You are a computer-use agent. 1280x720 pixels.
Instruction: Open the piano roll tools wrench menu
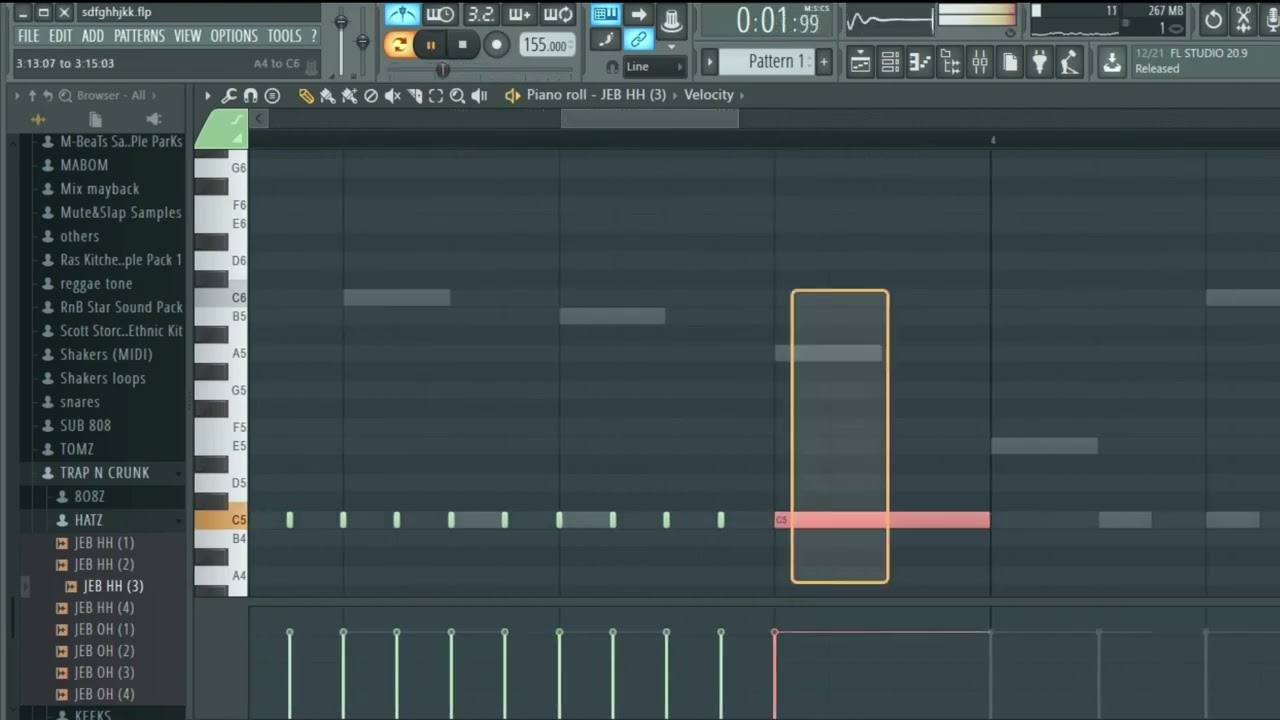[x=229, y=96]
